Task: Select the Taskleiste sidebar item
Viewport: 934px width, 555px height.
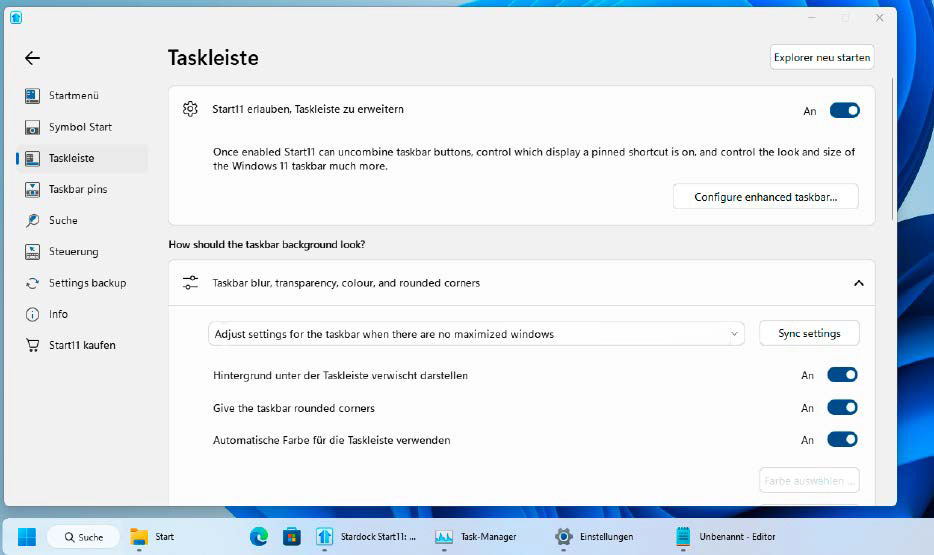Action: tap(82, 158)
